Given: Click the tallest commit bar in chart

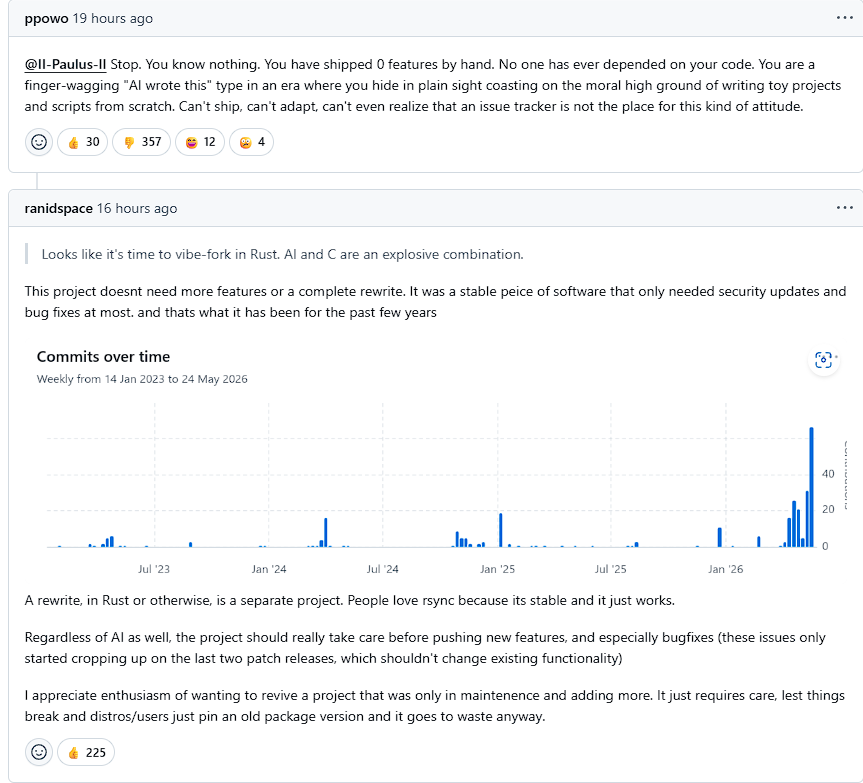Looking at the screenshot, I should point(811,487).
